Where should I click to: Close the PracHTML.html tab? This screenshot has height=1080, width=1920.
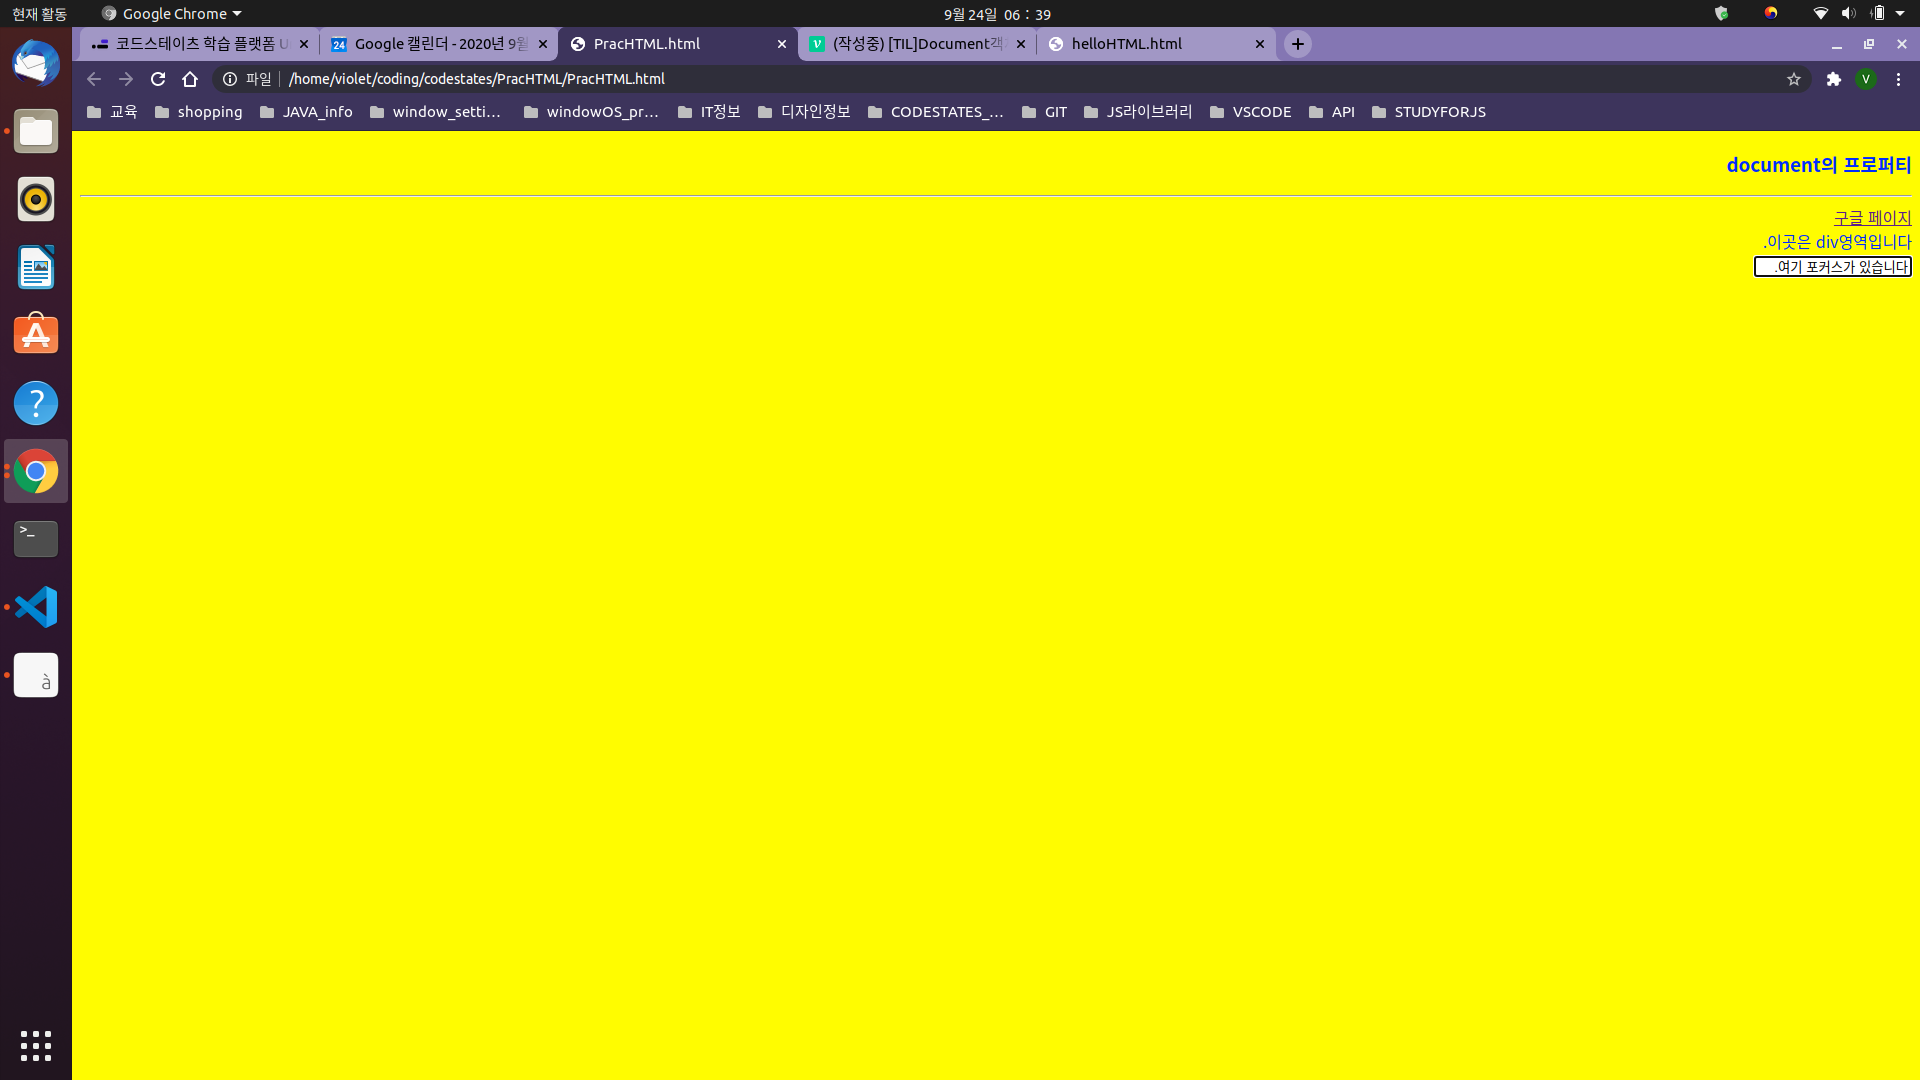point(782,44)
